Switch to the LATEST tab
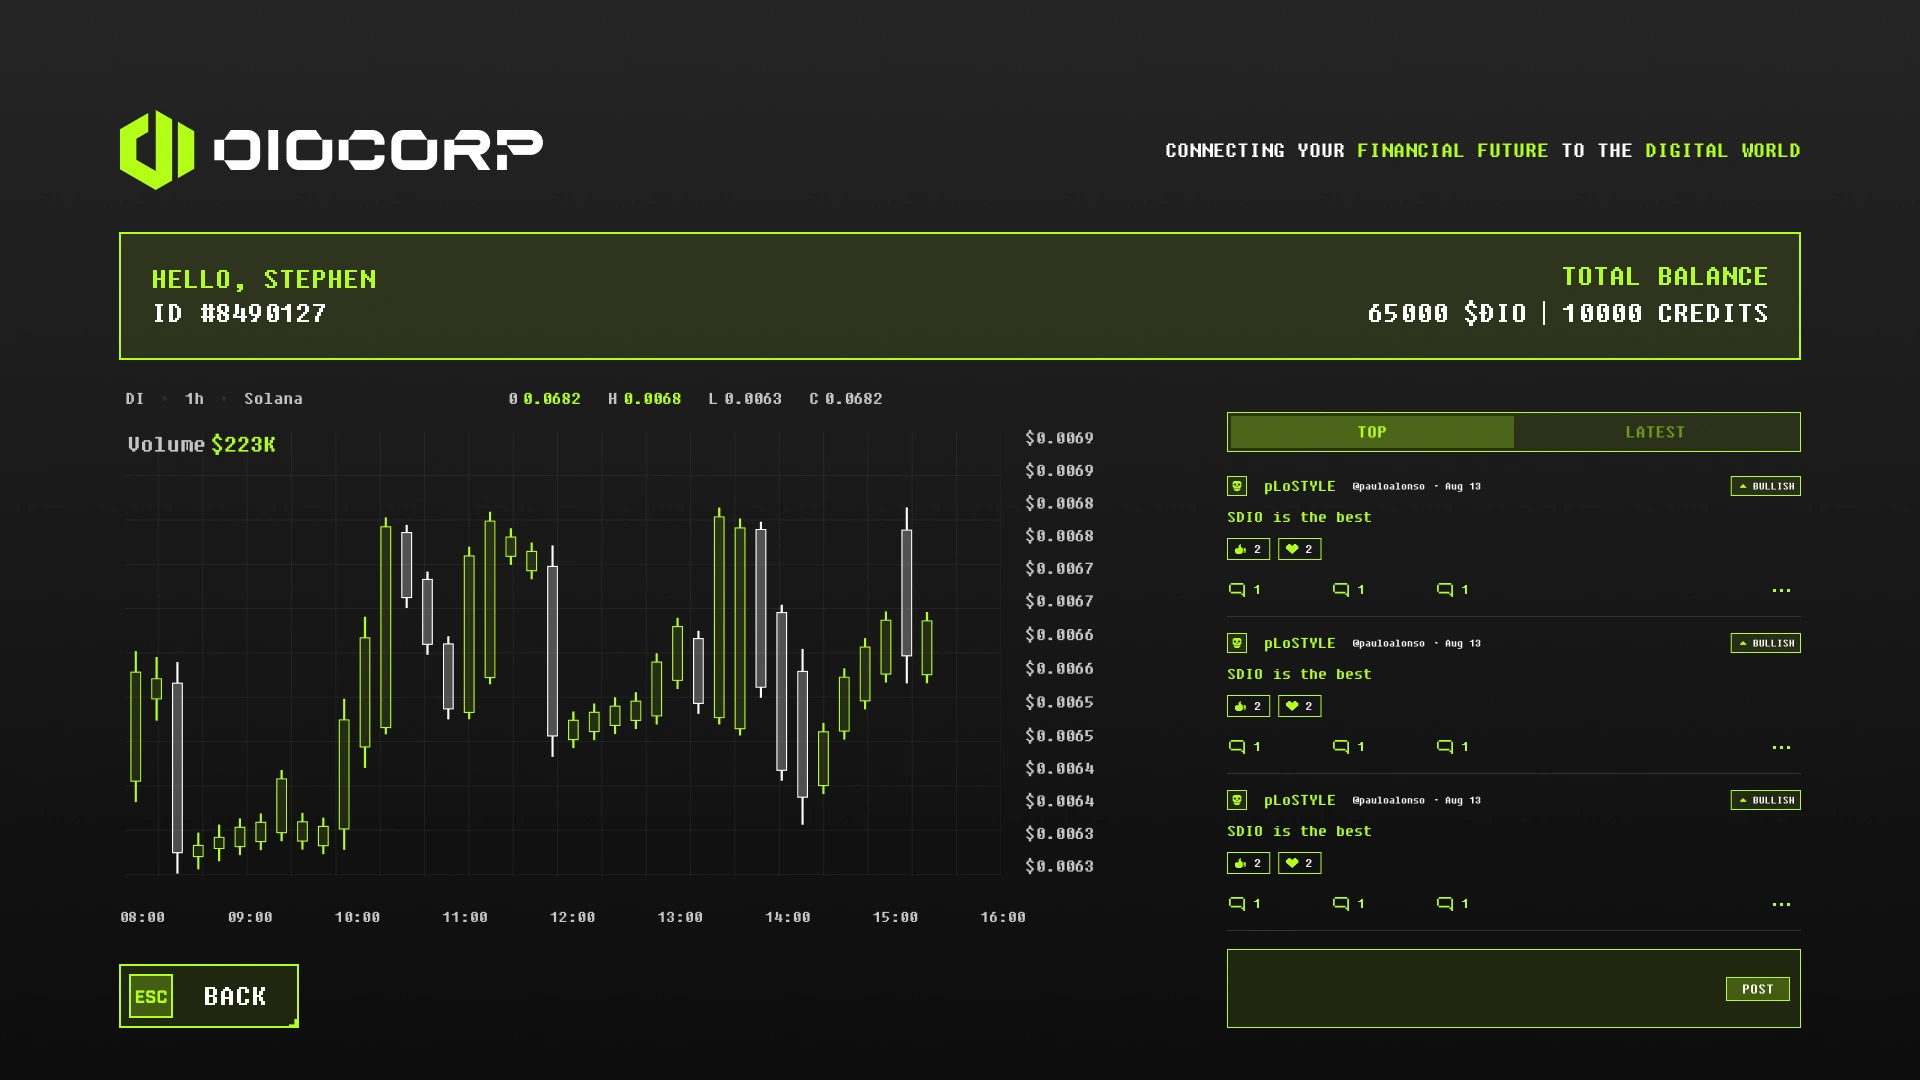The width and height of the screenshot is (1920, 1080). tap(1655, 432)
